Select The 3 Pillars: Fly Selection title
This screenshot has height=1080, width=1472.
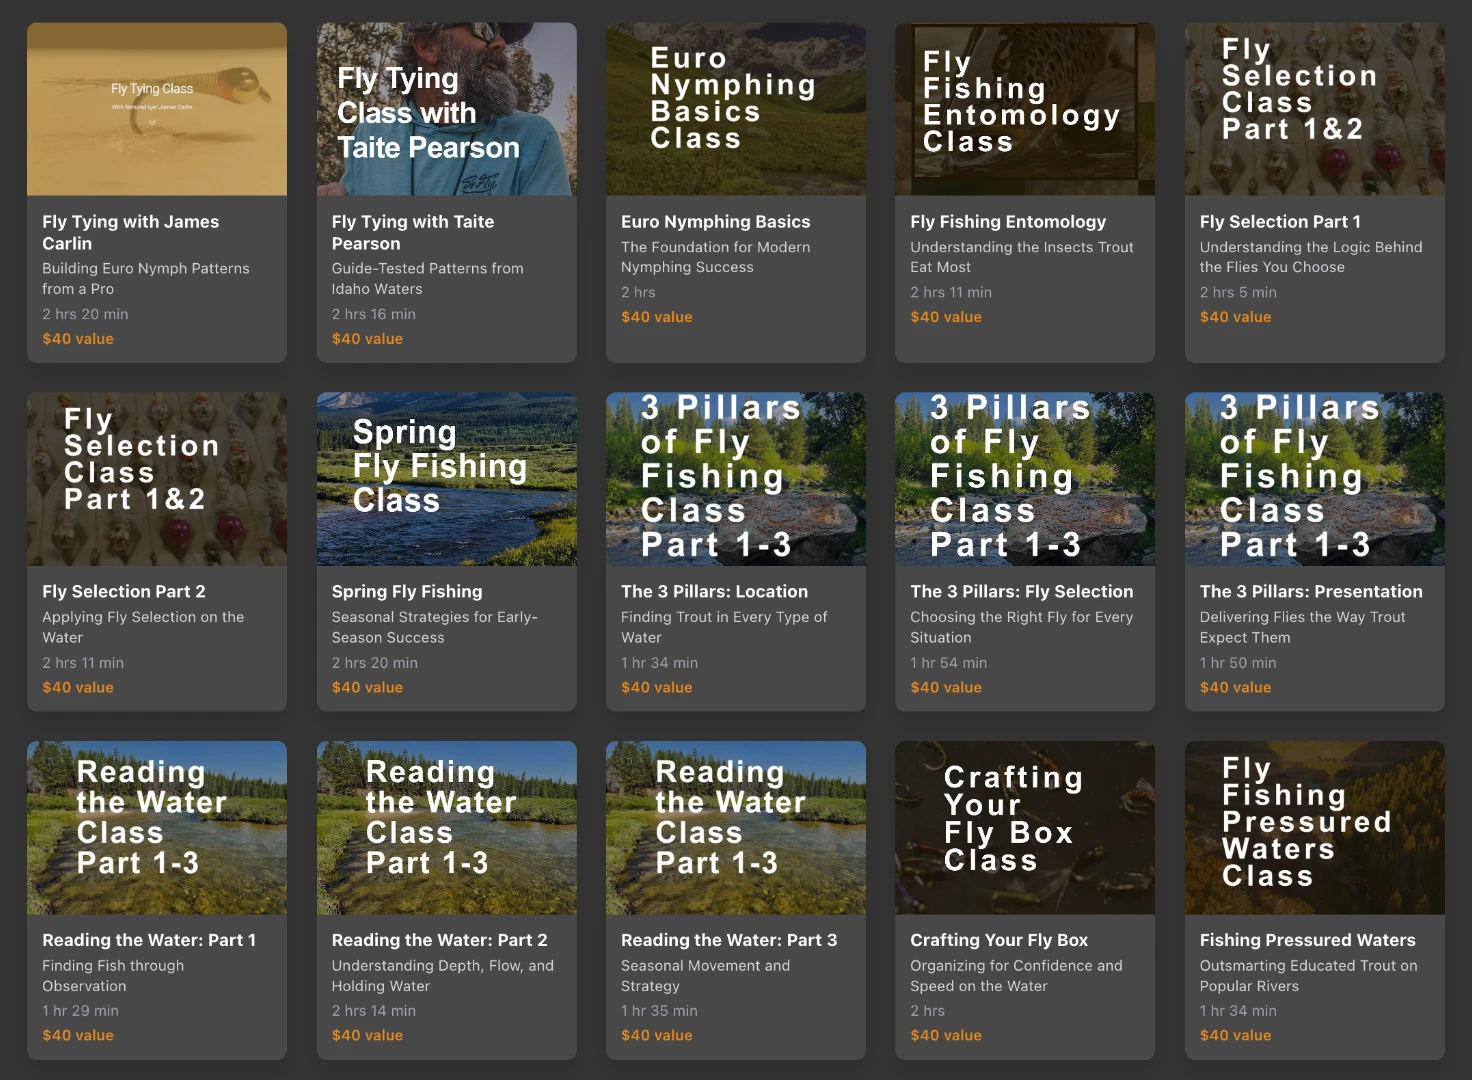(x=1021, y=592)
